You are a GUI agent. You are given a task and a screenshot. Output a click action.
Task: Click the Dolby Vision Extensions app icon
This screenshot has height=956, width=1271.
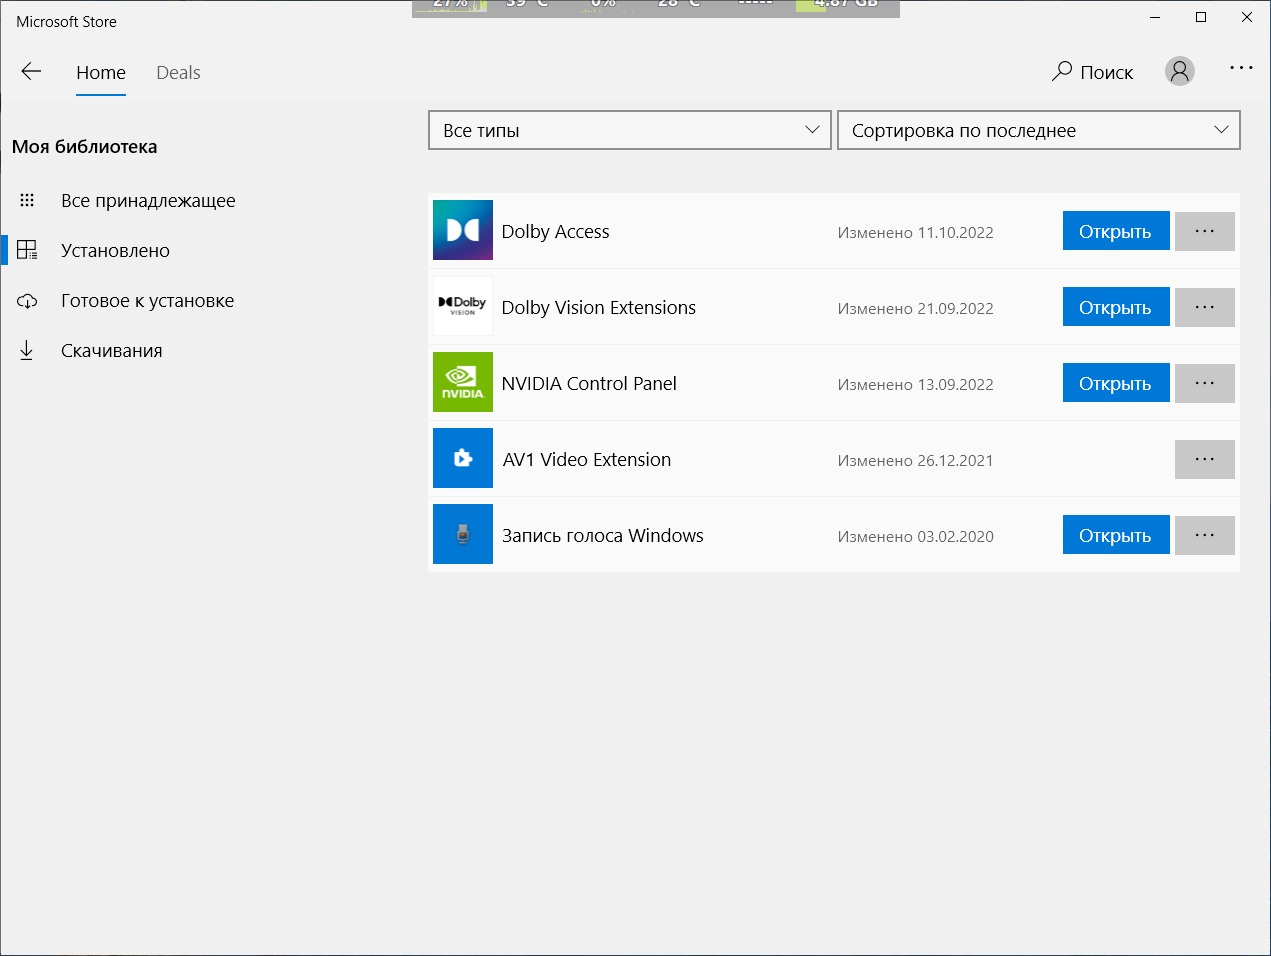[x=463, y=306]
